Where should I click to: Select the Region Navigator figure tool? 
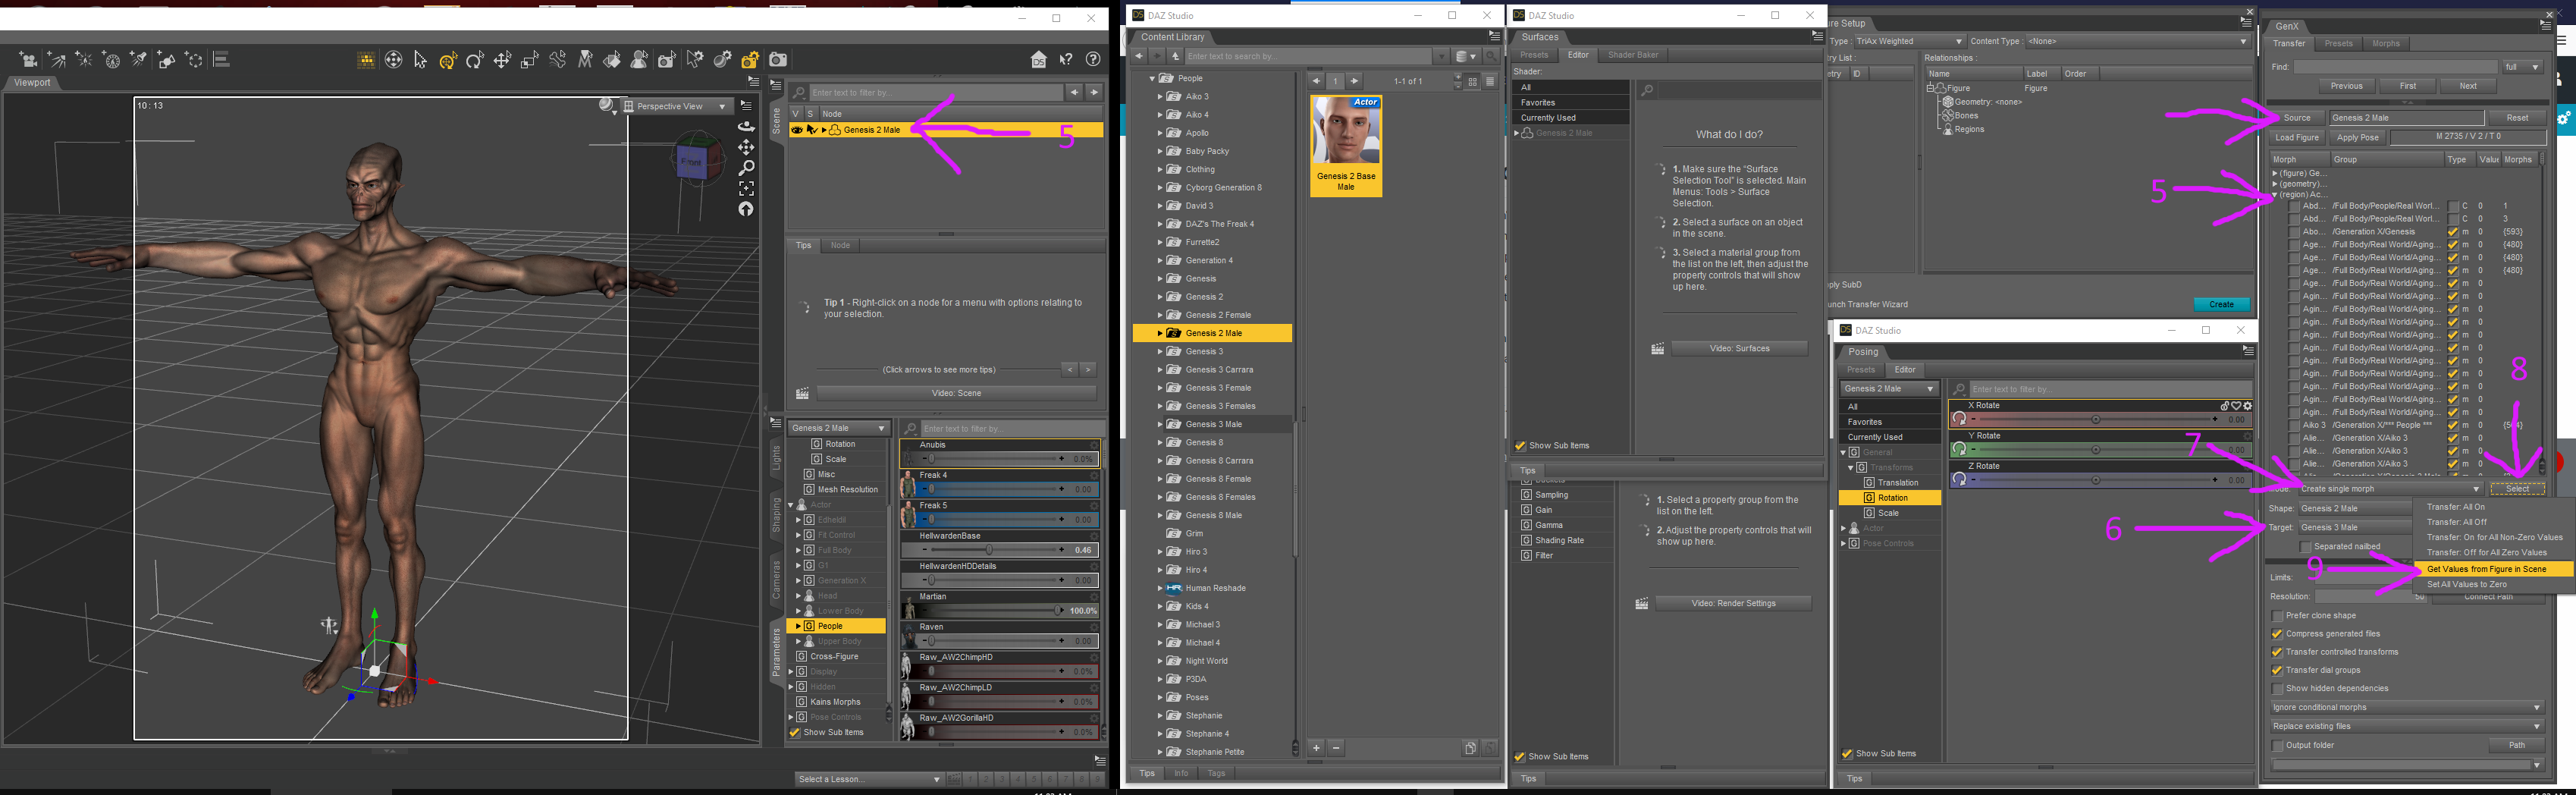point(639,61)
